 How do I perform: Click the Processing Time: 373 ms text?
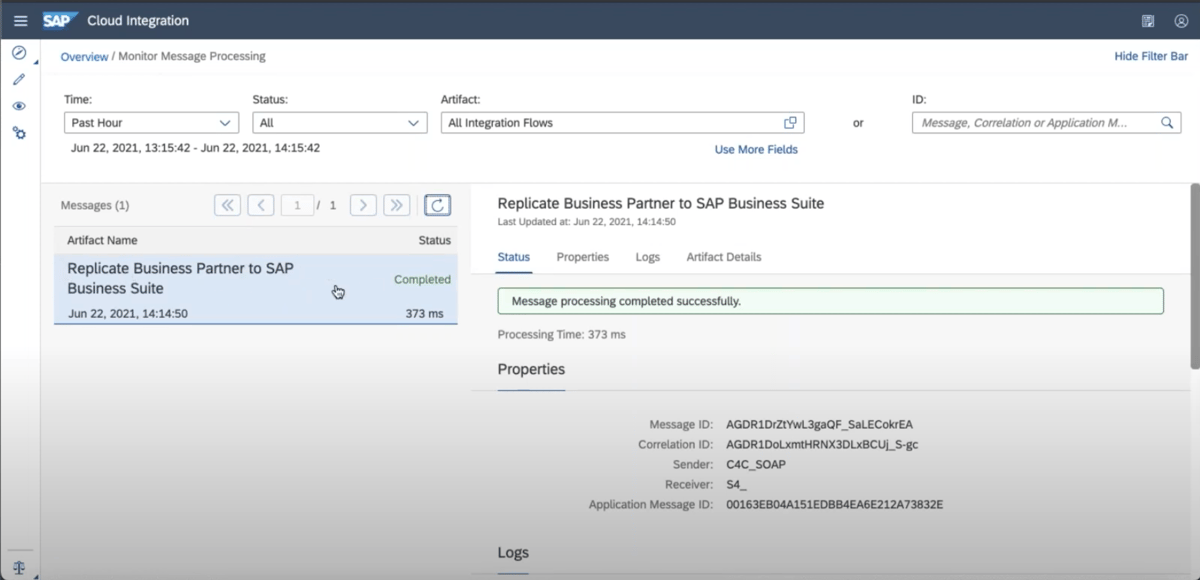coord(561,335)
